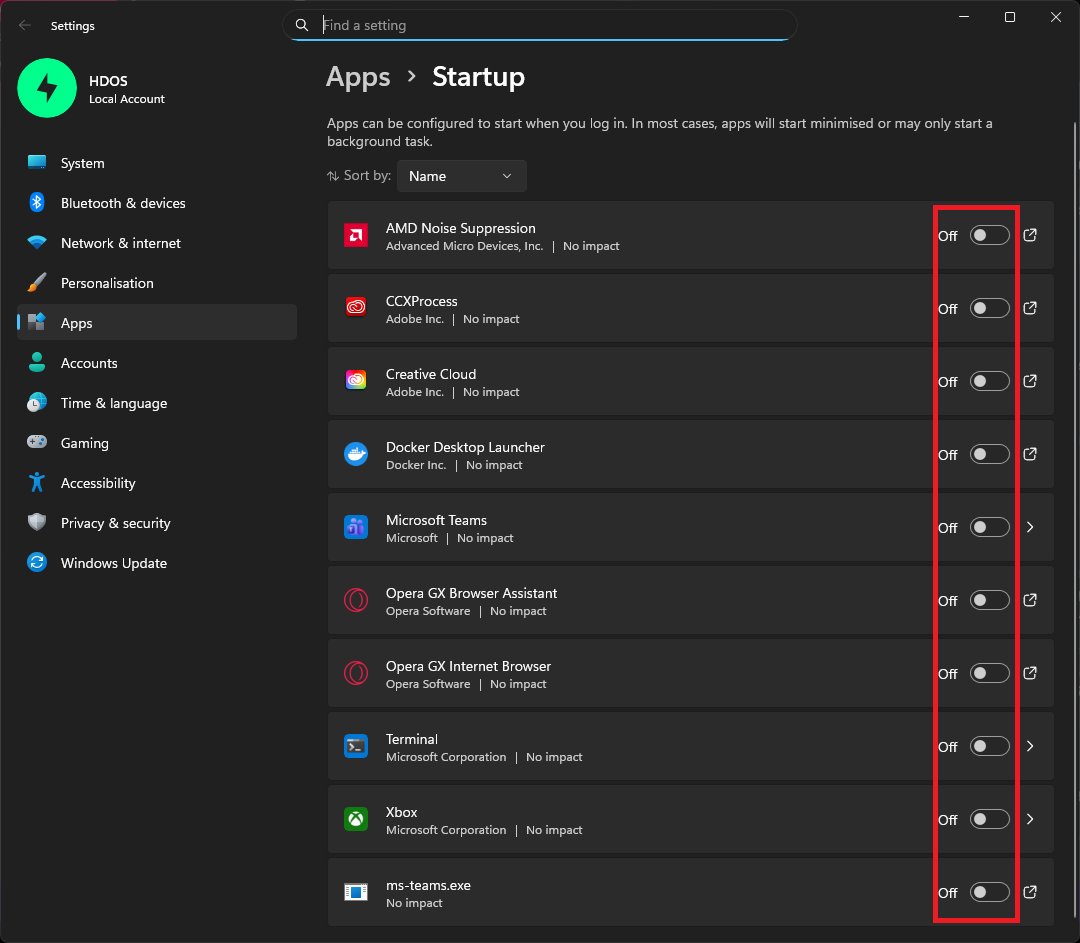
Task: Click the Xbox app icon
Action: pyautogui.click(x=355, y=820)
